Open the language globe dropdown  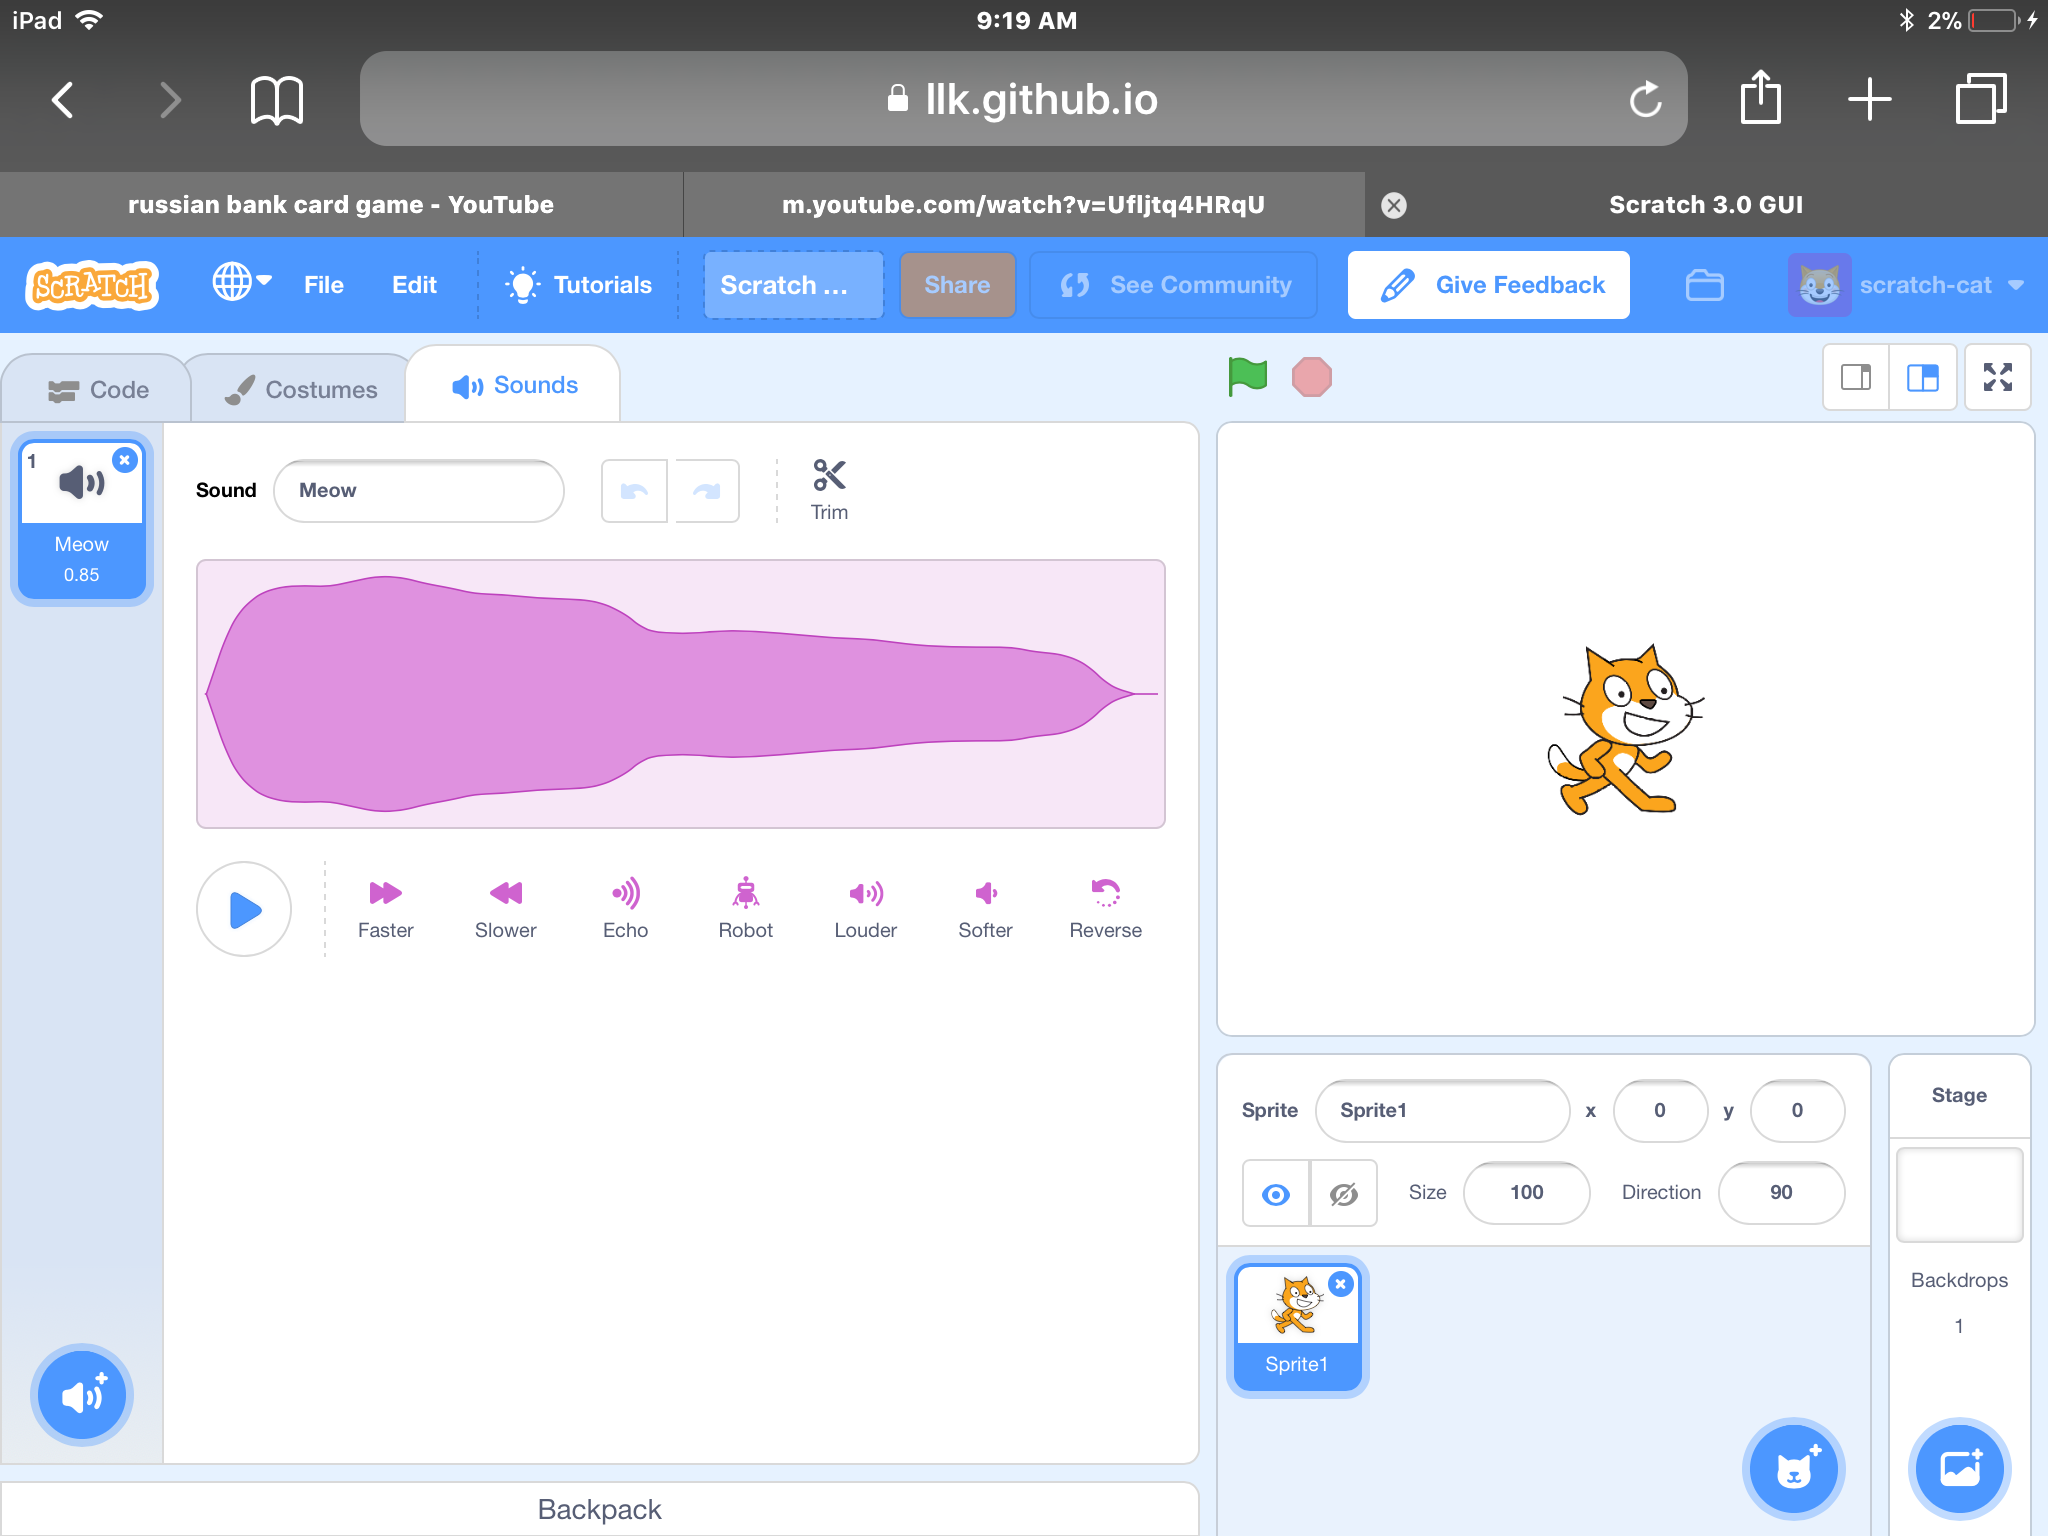pos(241,284)
